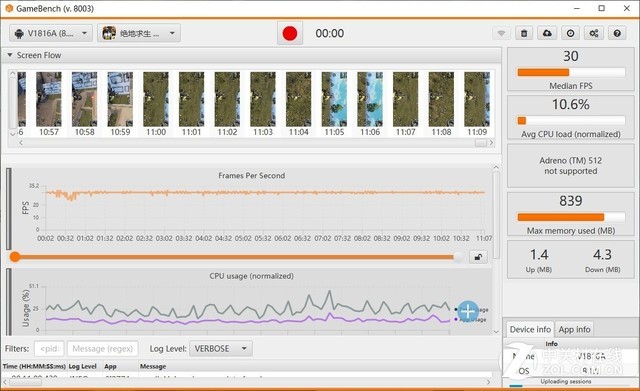Click the pid filter input field
The image size is (640, 391).
pyautogui.click(x=49, y=349)
